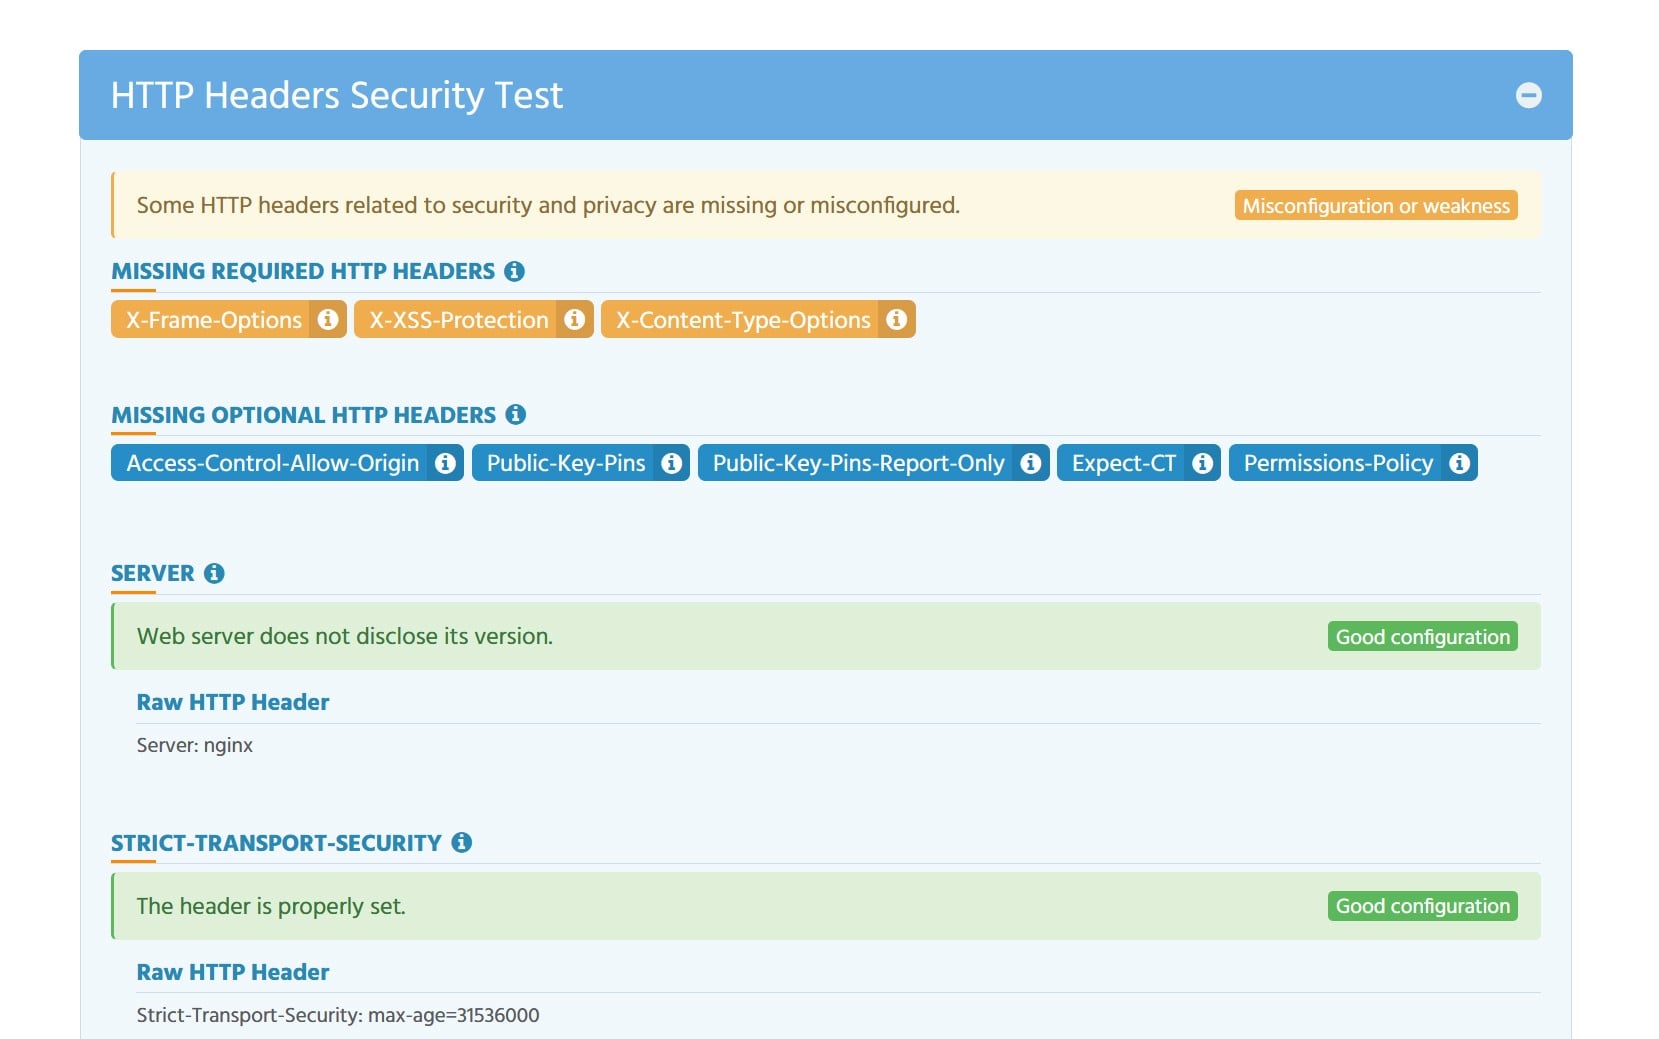Collapse the HTTP Headers Security Test panel
The image size is (1659, 1039).
pyautogui.click(x=1528, y=95)
